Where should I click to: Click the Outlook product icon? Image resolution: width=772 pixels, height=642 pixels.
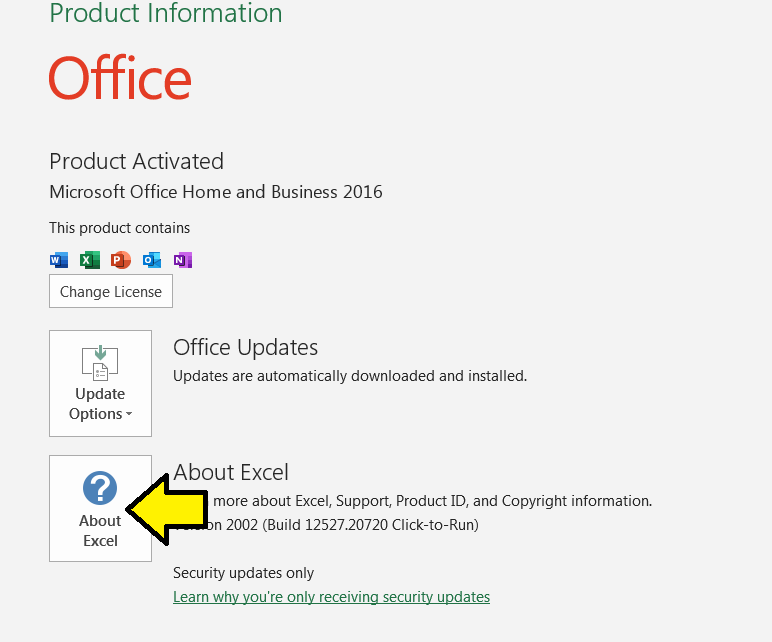tap(152, 260)
